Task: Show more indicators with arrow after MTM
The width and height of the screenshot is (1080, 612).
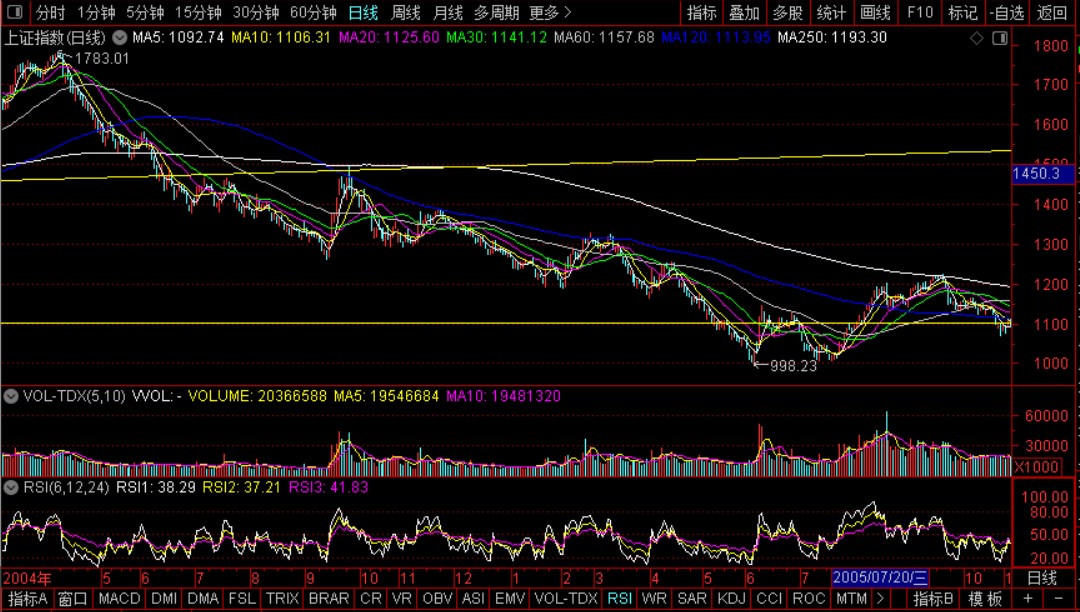Action: [880, 599]
